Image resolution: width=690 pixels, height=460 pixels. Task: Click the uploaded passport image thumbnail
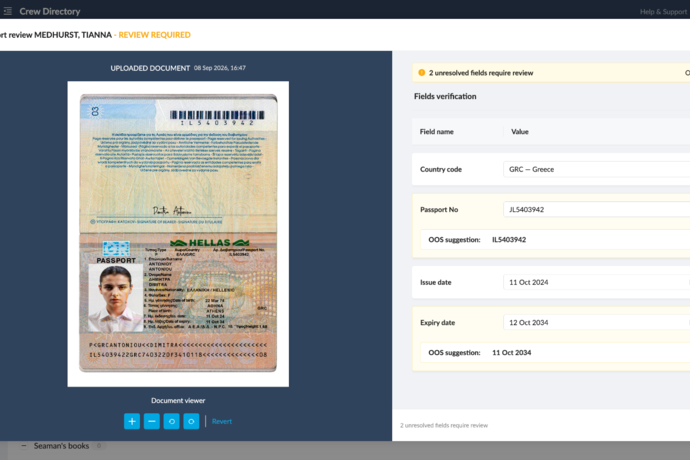178,233
